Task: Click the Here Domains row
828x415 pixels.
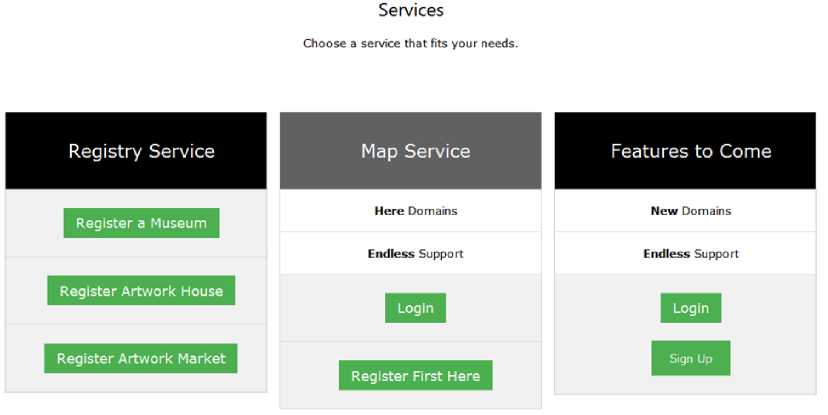Action: pyautogui.click(x=415, y=211)
